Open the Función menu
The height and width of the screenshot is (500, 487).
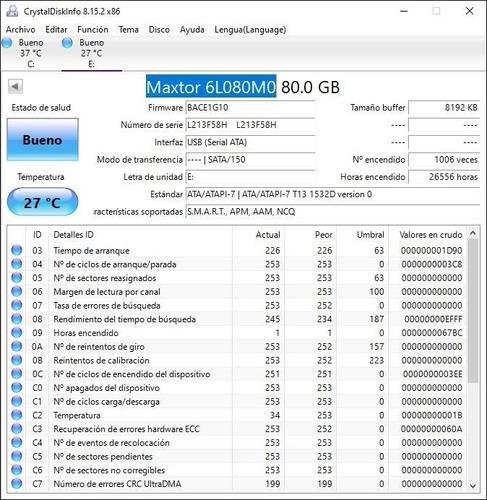(x=93, y=30)
